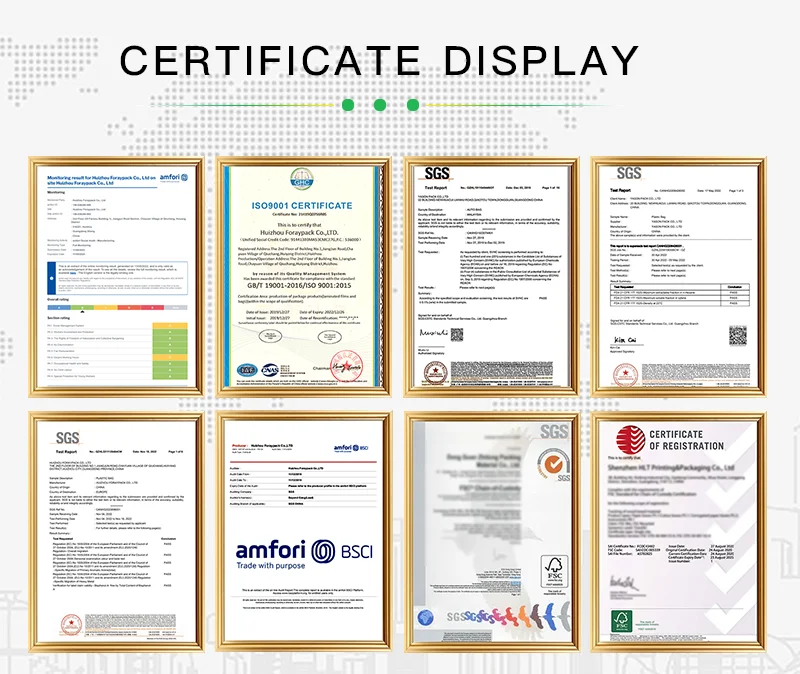Click the CNAS logo on ISO9001 certificate
The height and width of the screenshot is (674, 800).
271,370
